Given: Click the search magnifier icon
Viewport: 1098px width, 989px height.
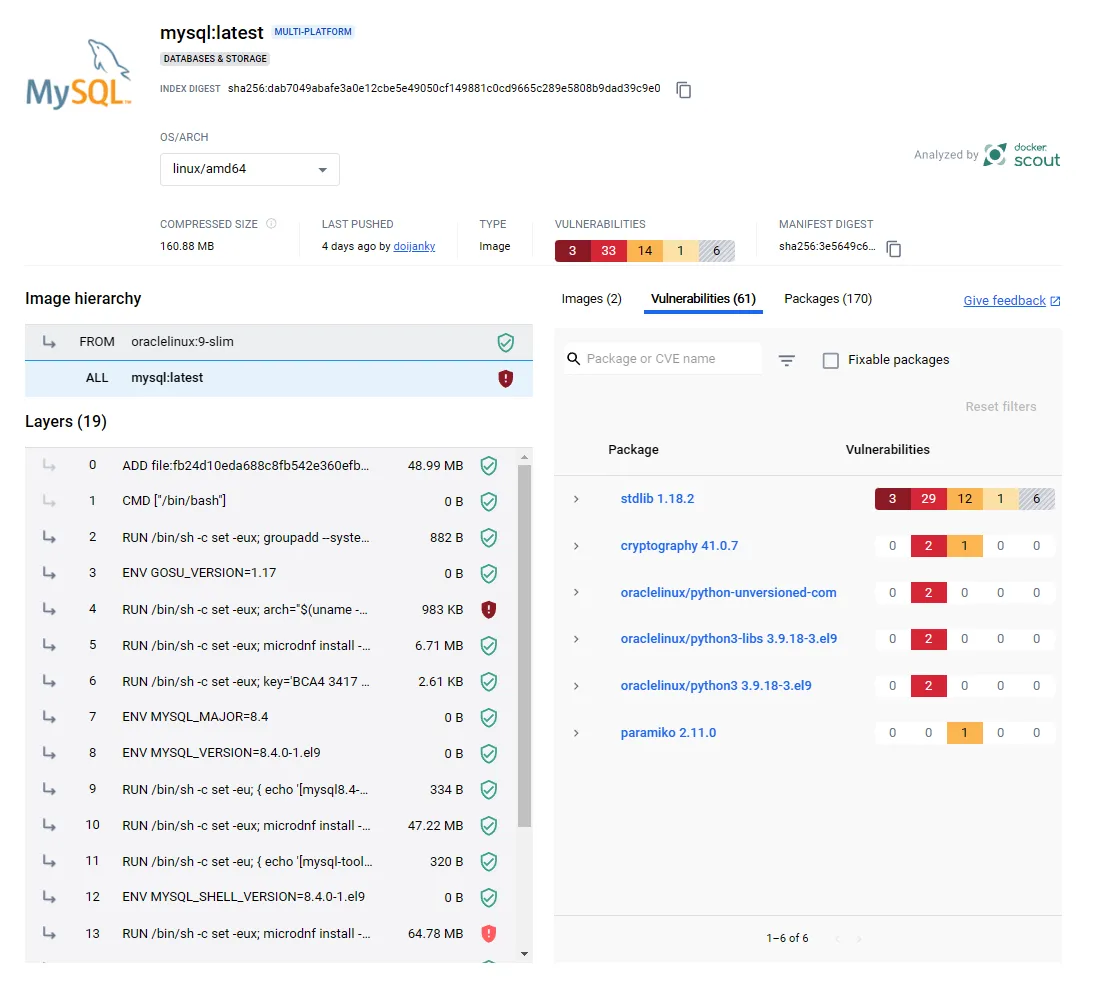Looking at the screenshot, I should (574, 359).
